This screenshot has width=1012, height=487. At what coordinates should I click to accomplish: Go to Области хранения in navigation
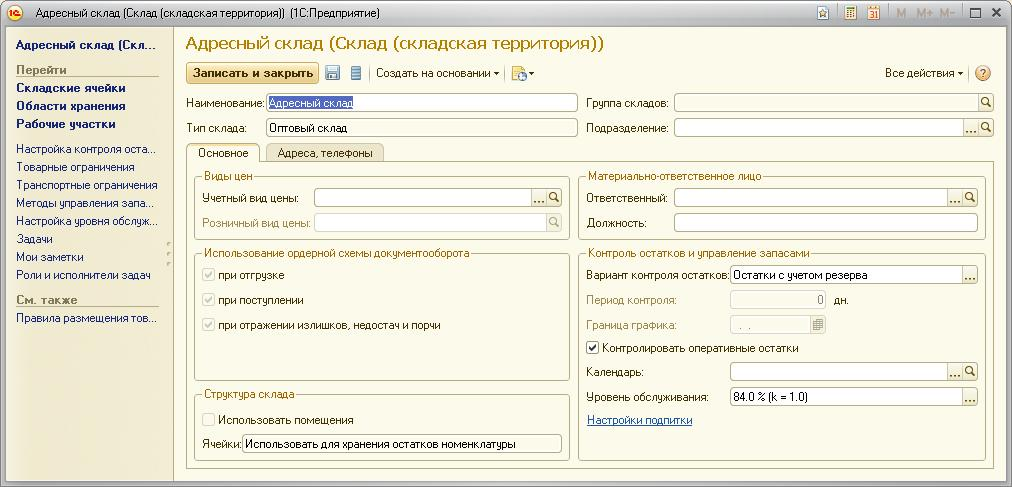point(71,106)
